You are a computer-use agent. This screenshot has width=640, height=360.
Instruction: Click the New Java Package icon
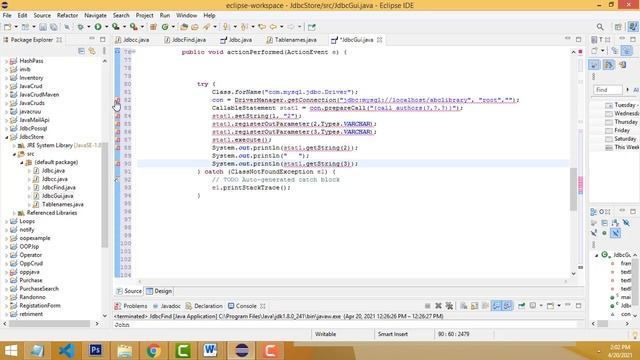tap(153, 27)
